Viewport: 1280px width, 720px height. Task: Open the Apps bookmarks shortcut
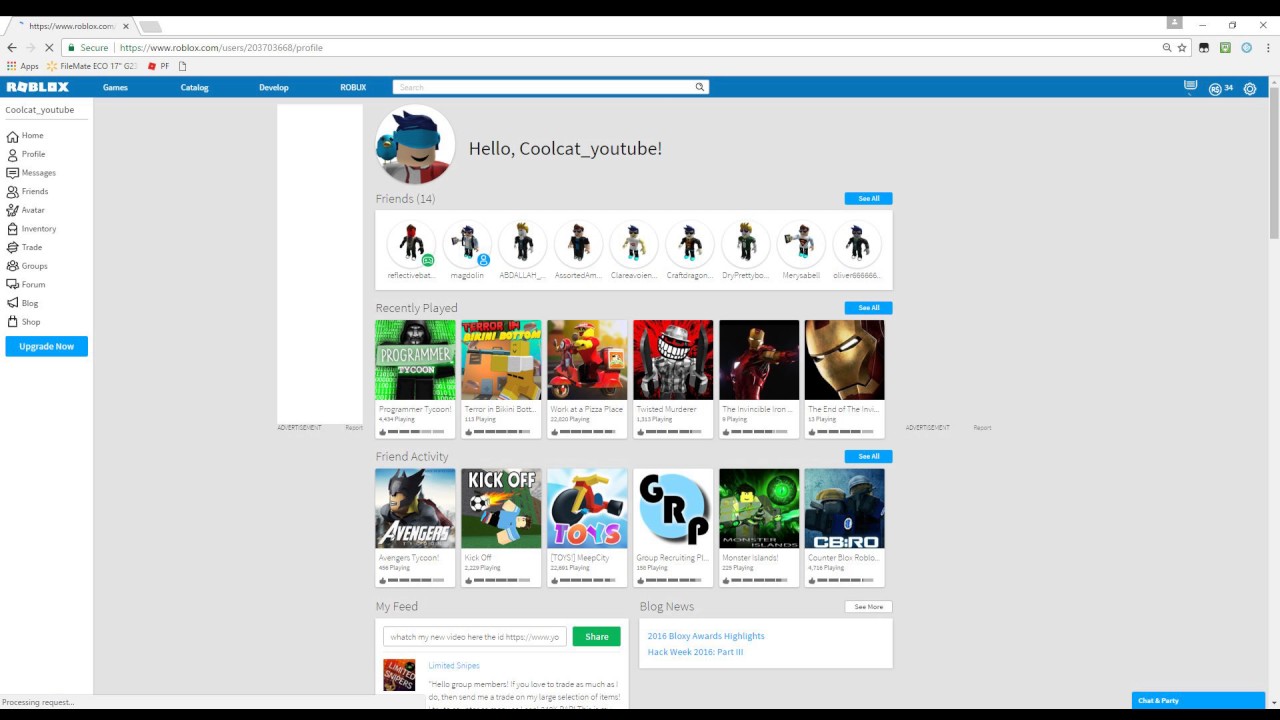pos(23,66)
